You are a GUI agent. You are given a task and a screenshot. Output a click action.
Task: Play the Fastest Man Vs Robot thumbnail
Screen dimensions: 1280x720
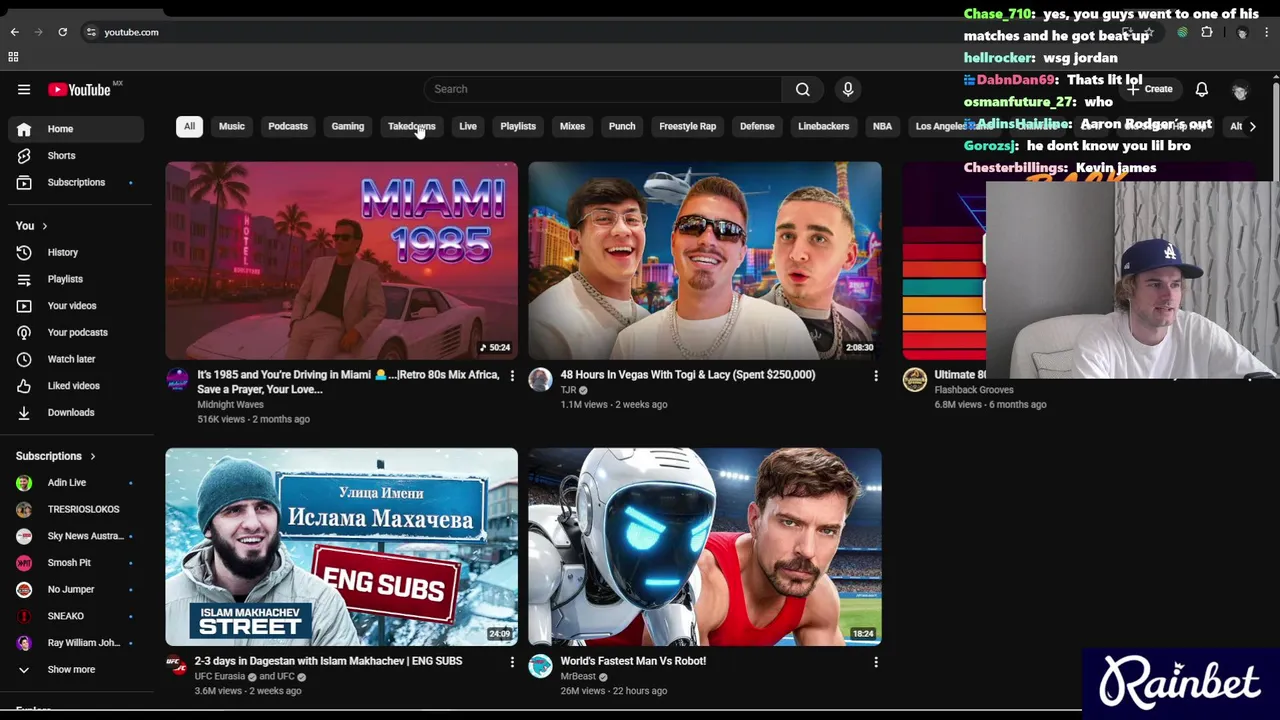click(705, 546)
